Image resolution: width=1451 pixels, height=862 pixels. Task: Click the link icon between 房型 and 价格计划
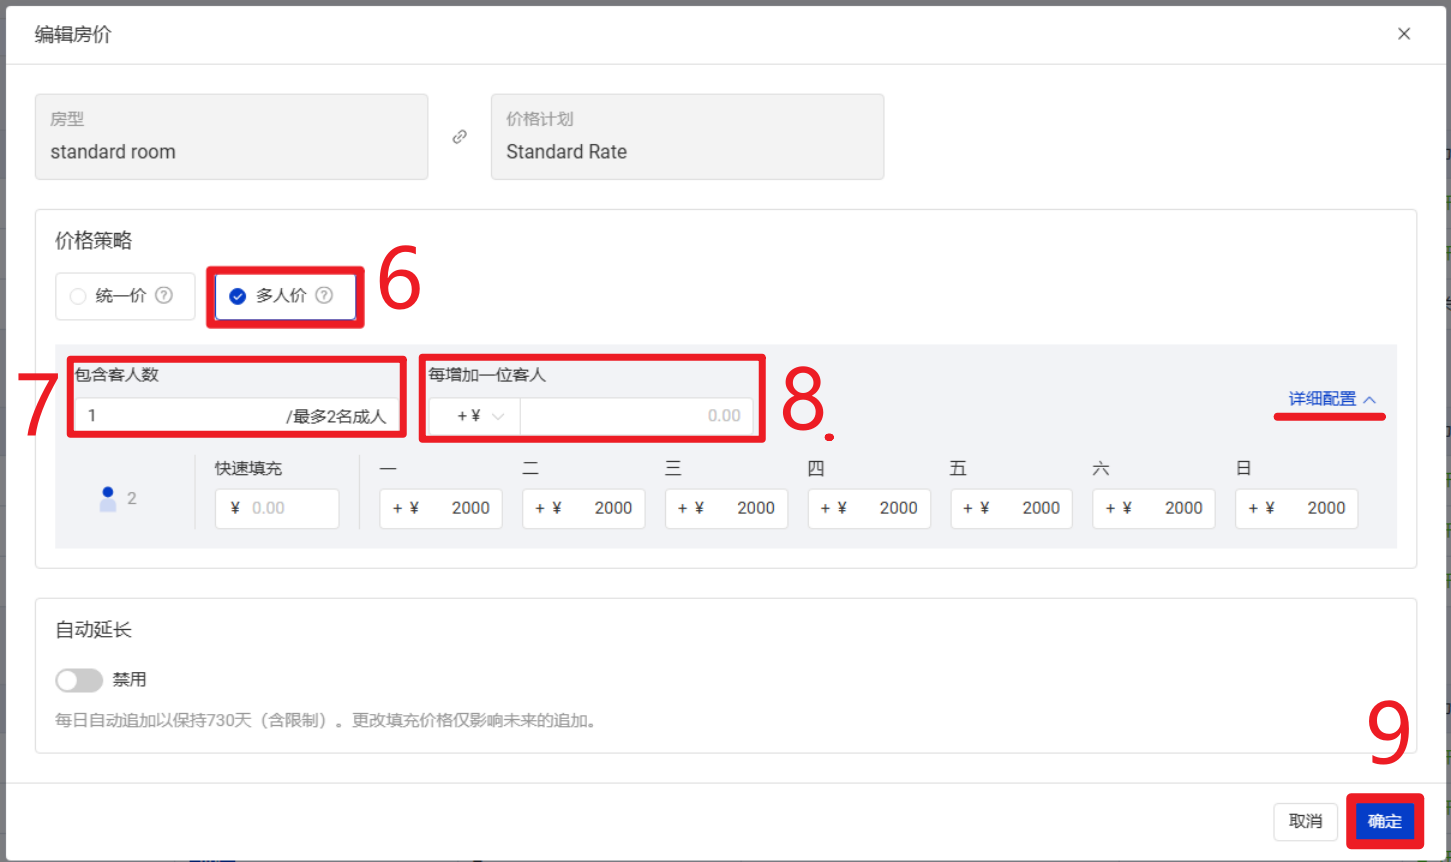460,137
